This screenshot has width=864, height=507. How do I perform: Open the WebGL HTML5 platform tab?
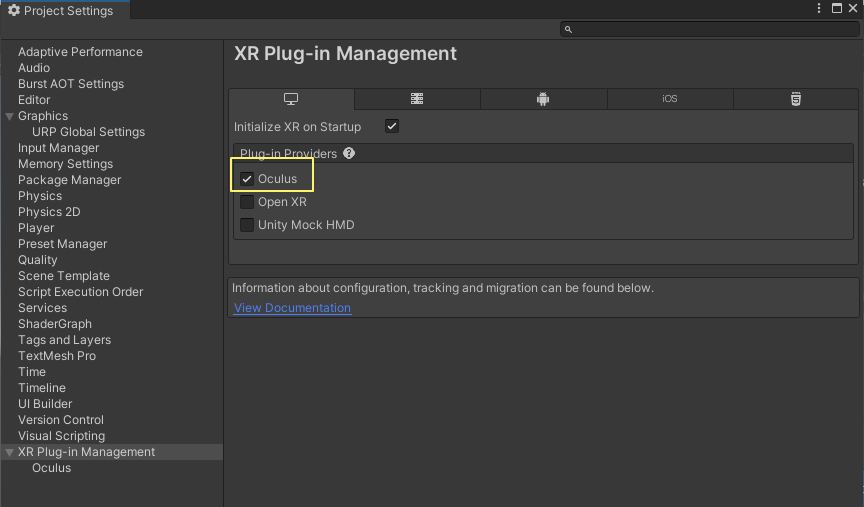pos(796,99)
